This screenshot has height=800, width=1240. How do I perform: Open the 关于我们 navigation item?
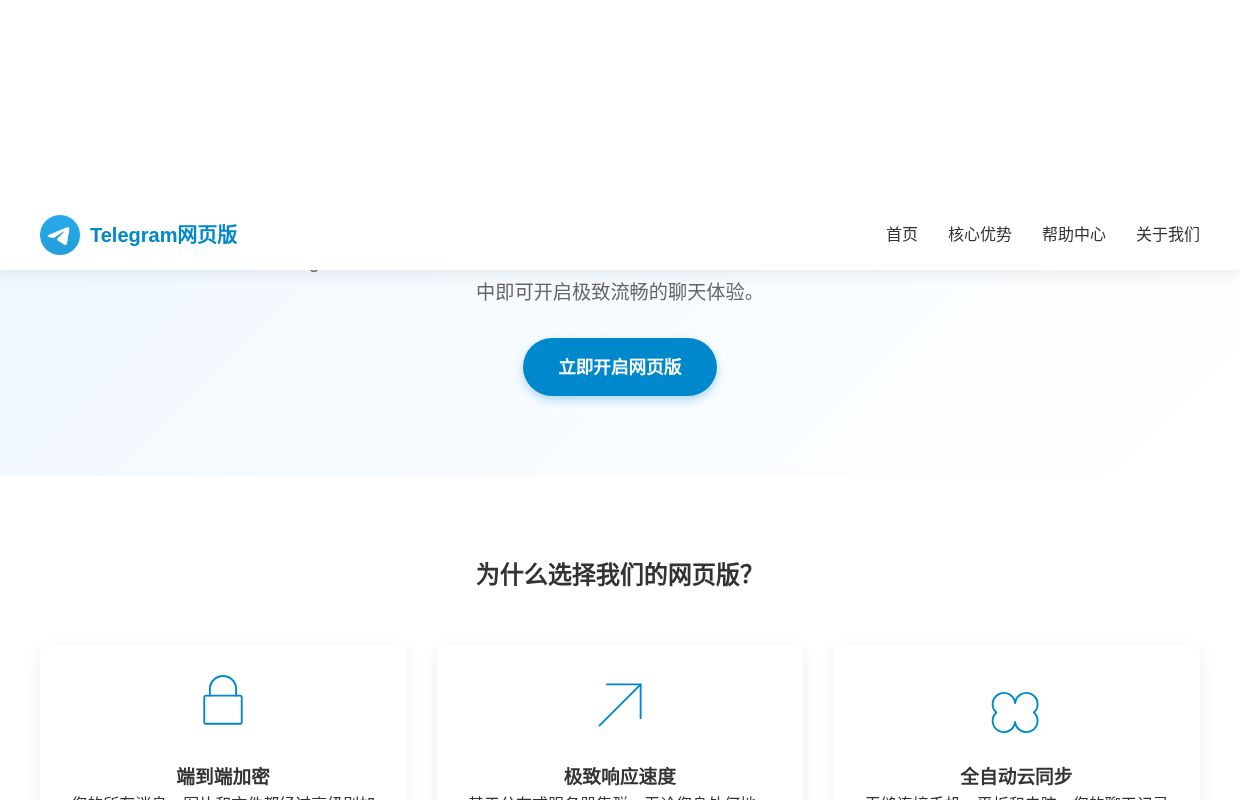(1167, 234)
